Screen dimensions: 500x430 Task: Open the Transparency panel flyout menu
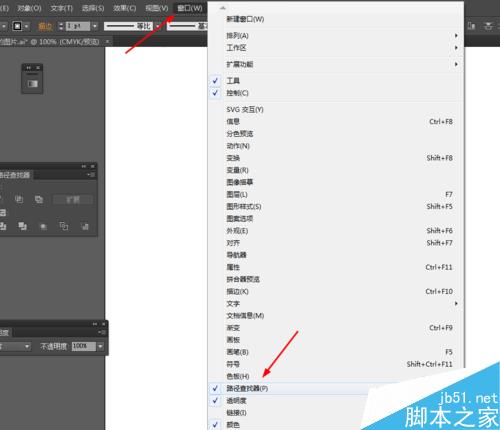pyautogui.click(x=102, y=332)
